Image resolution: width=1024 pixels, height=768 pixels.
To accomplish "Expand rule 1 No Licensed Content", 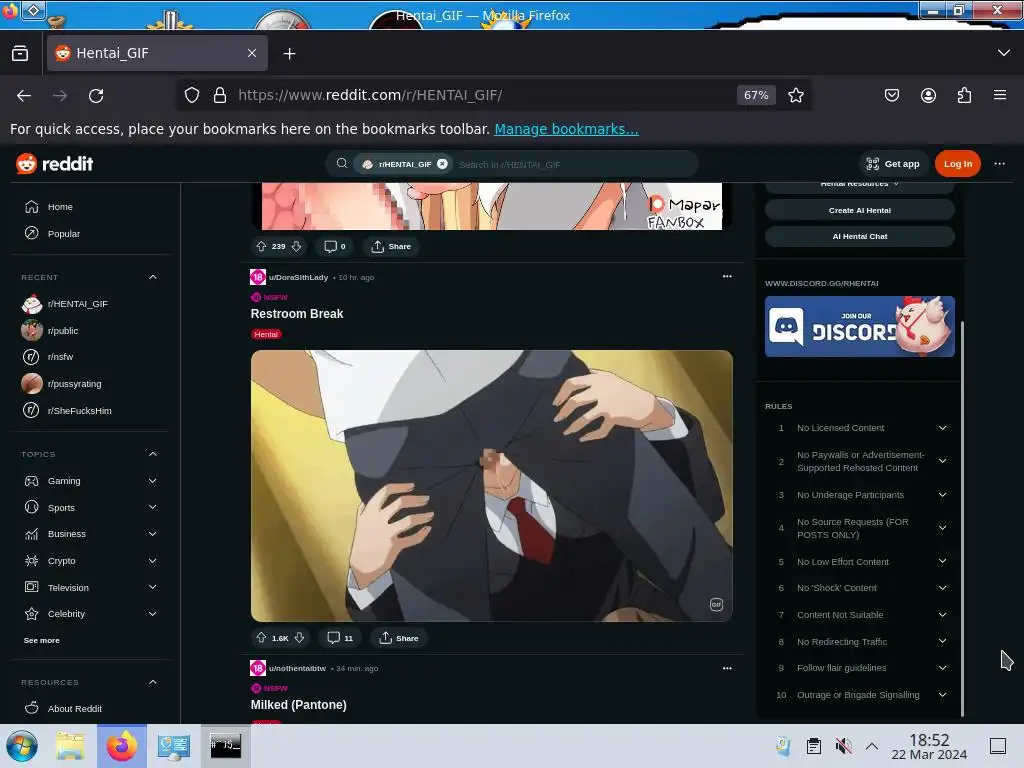I will [942, 428].
